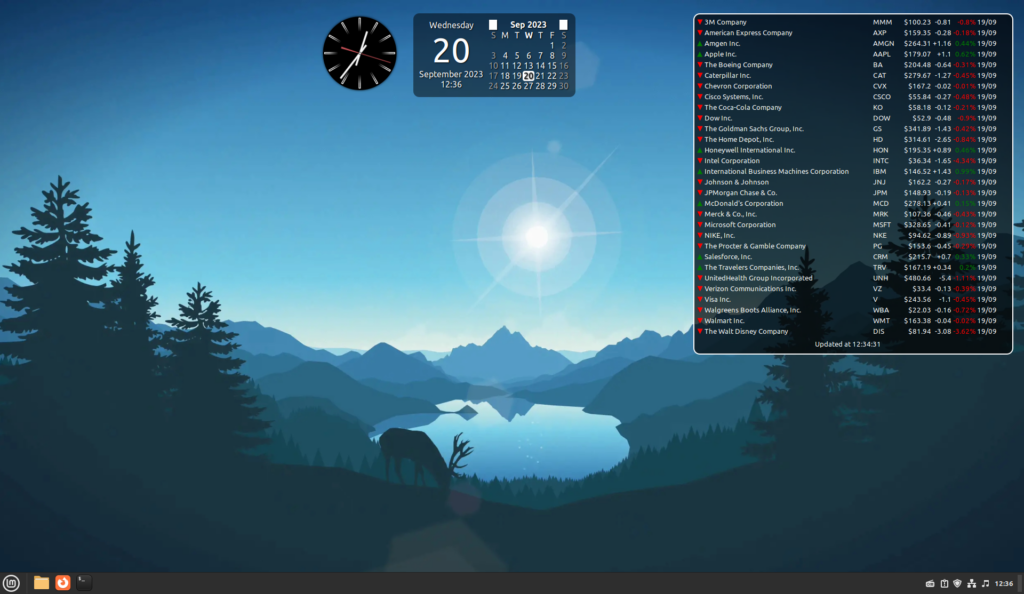
Task: Click Chevron Corporation in stock list
Action: (737, 86)
